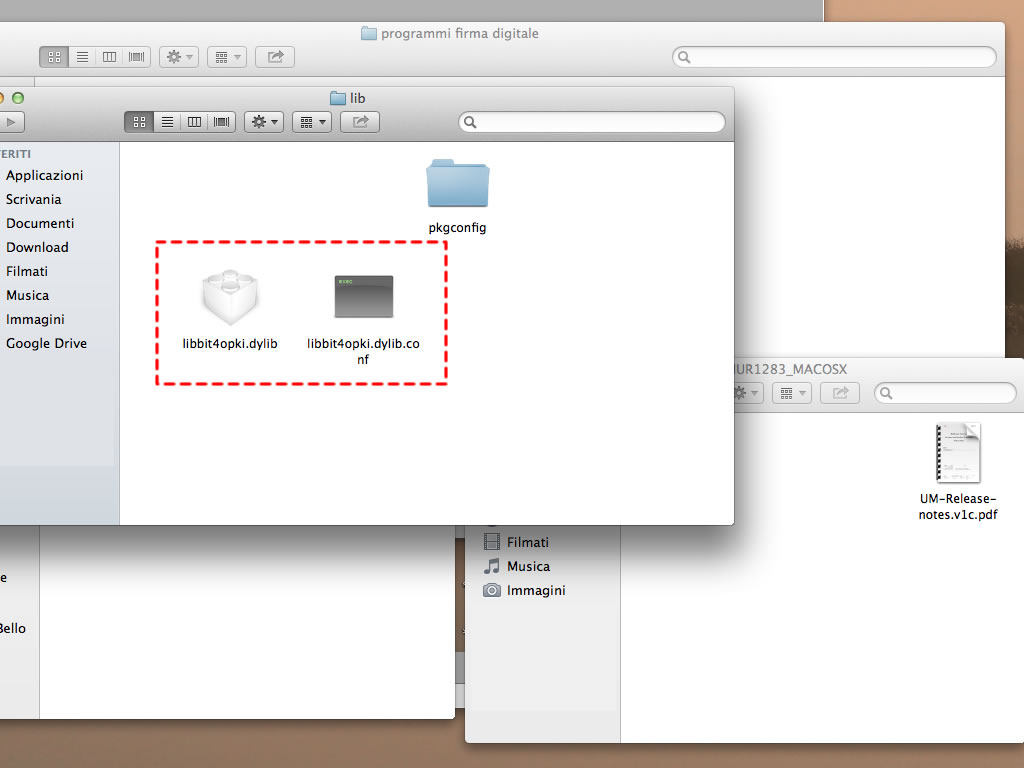Switch programmi firma digitale window to list view
The image size is (1024, 768).
point(82,57)
